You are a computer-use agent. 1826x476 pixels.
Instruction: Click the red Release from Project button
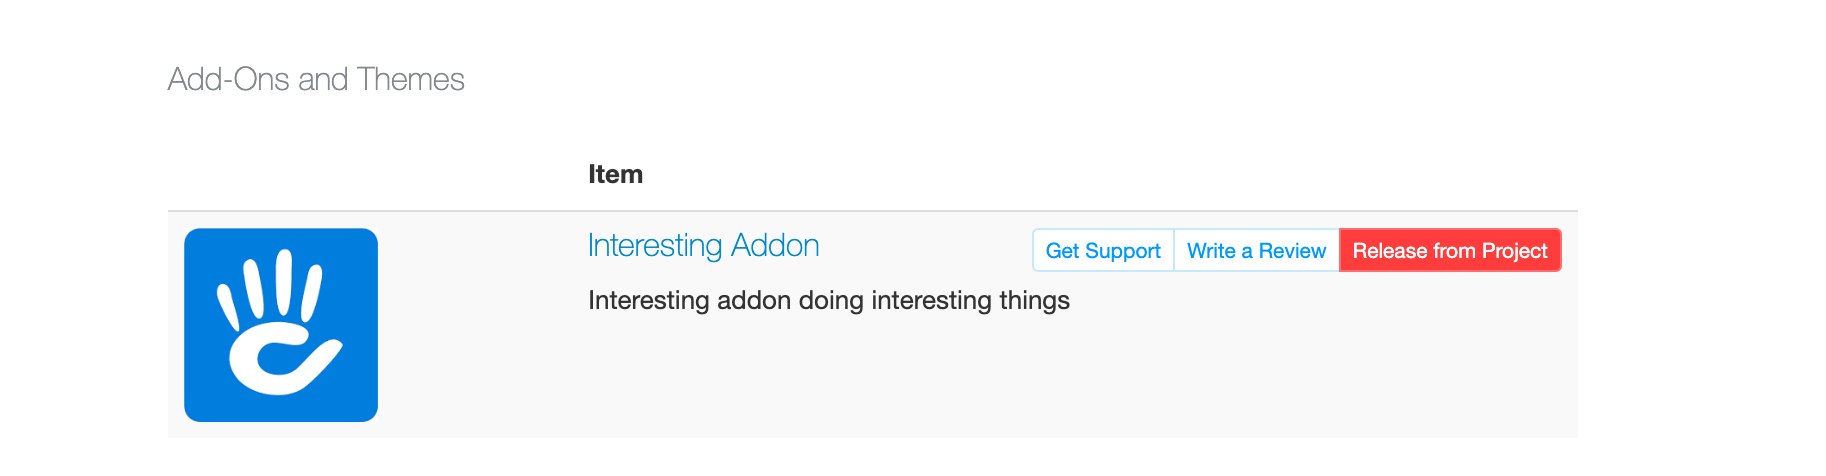(x=1450, y=250)
